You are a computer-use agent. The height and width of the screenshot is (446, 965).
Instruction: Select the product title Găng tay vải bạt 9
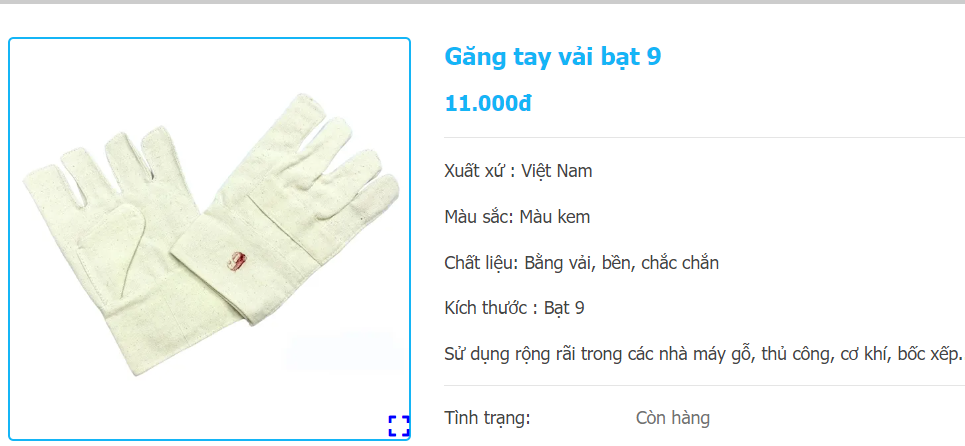click(x=553, y=57)
